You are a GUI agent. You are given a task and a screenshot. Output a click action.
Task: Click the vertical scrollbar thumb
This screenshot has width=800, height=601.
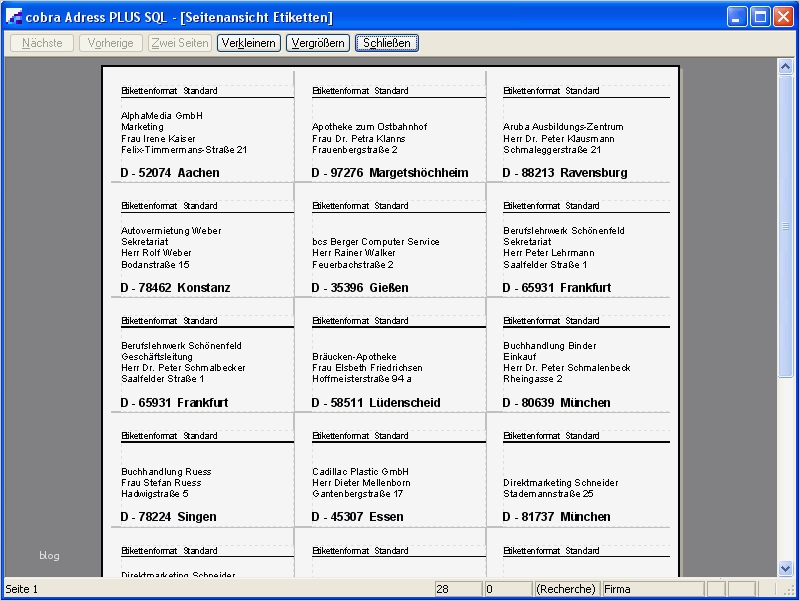click(x=785, y=226)
